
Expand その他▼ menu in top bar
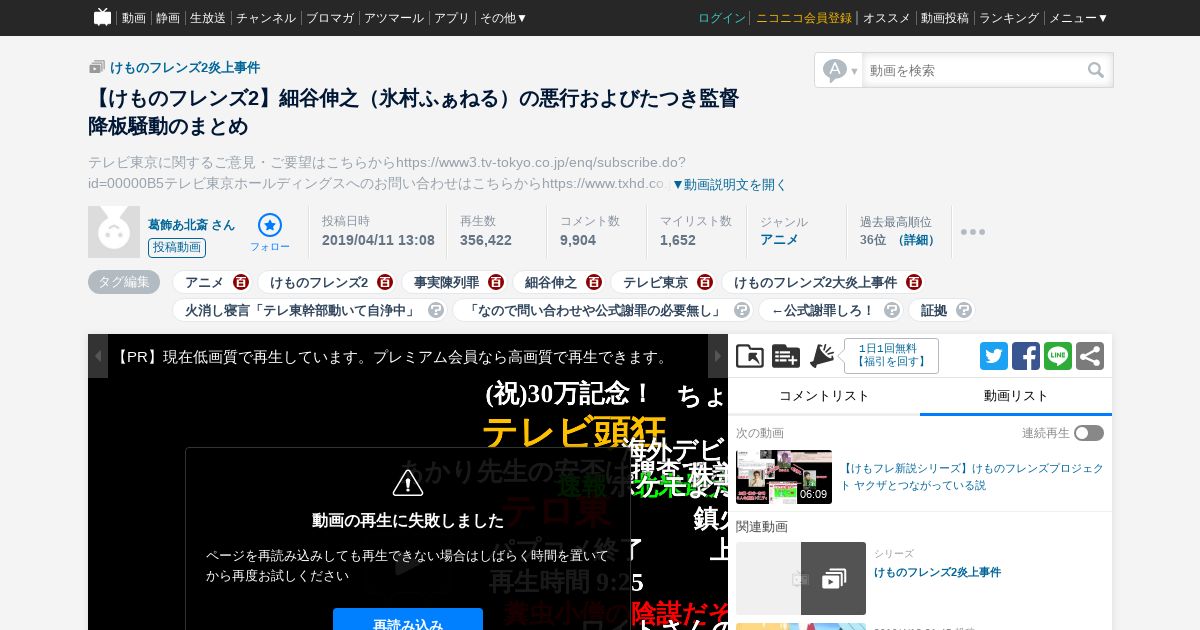pyautogui.click(x=503, y=18)
